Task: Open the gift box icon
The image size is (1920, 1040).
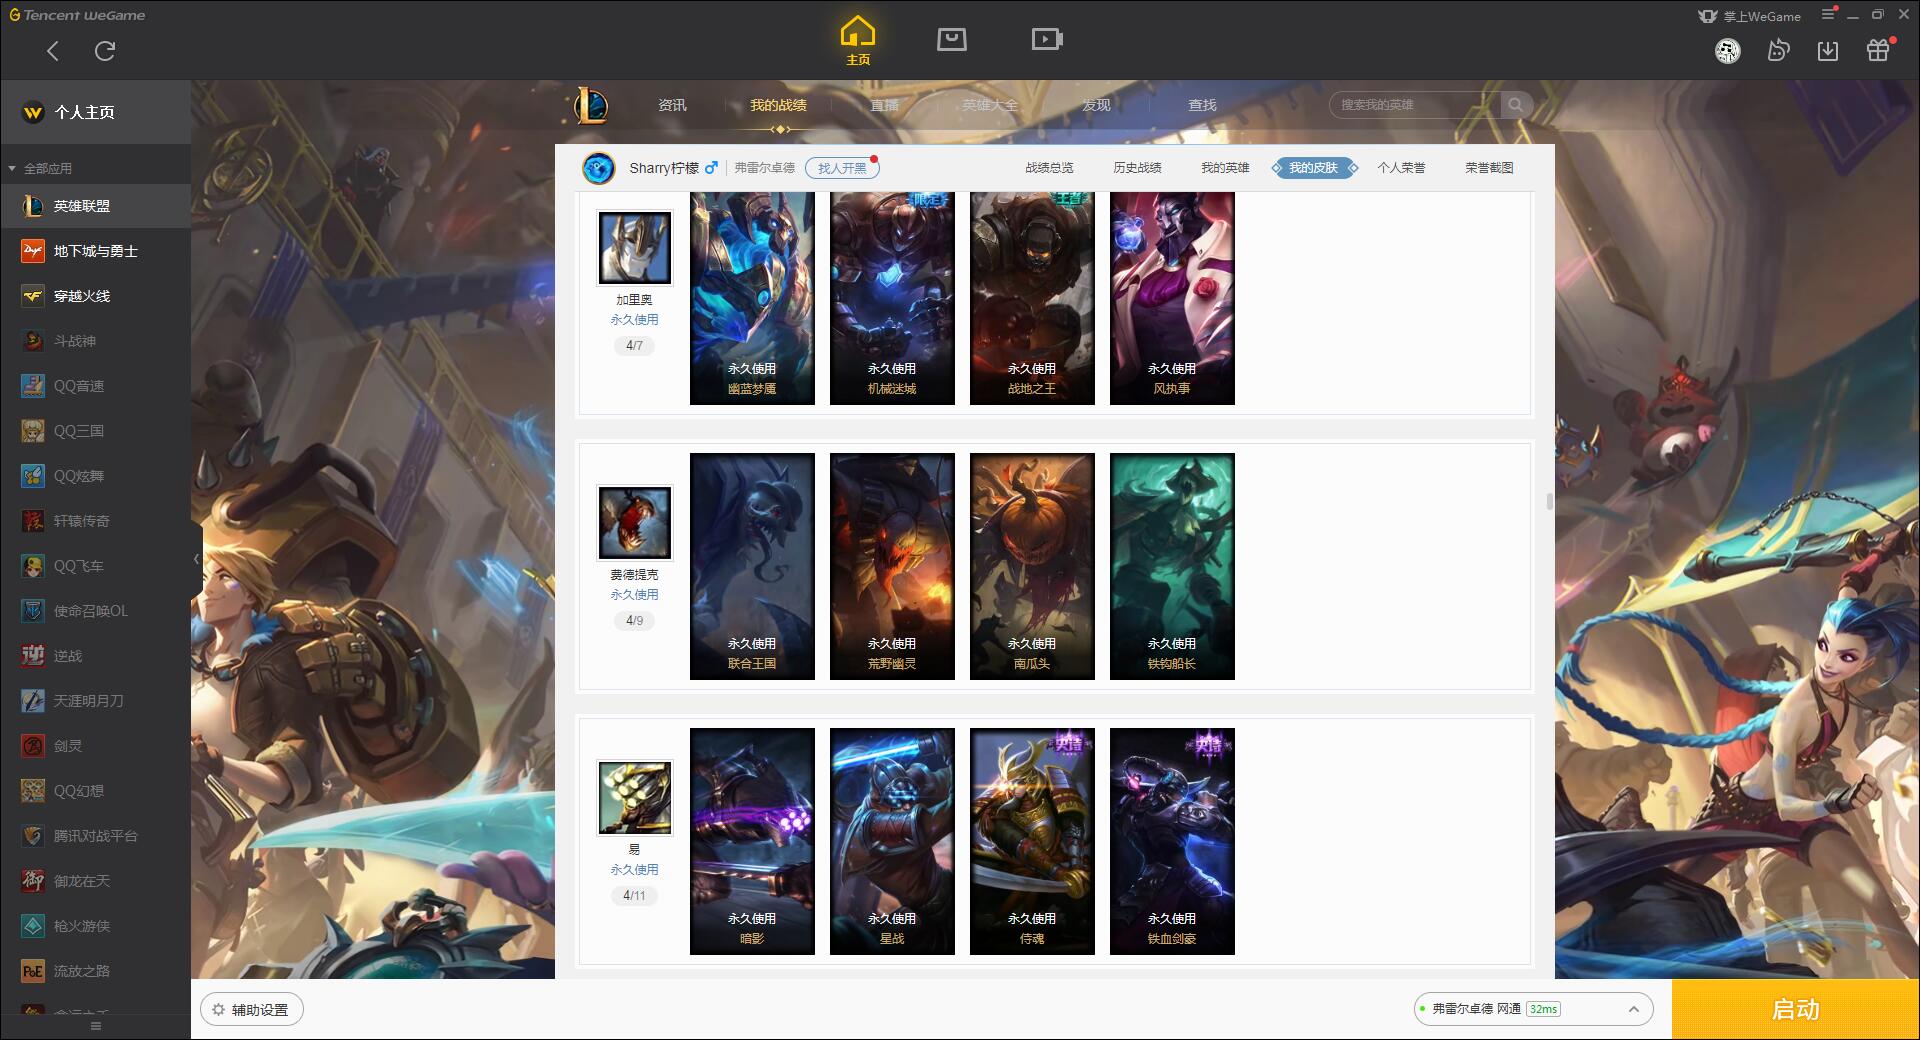Action: tap(1878, 51)
